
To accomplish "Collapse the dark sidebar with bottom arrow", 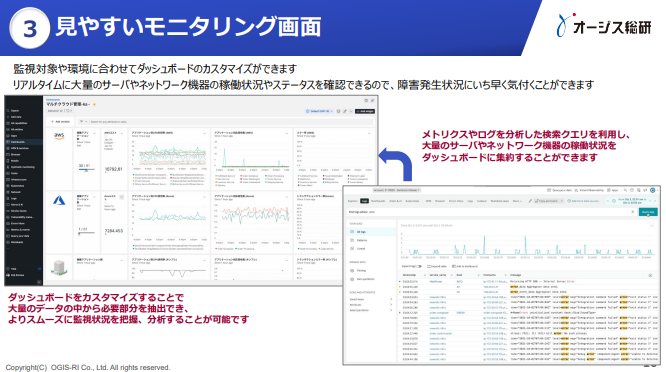I will (x=39, y=282).
